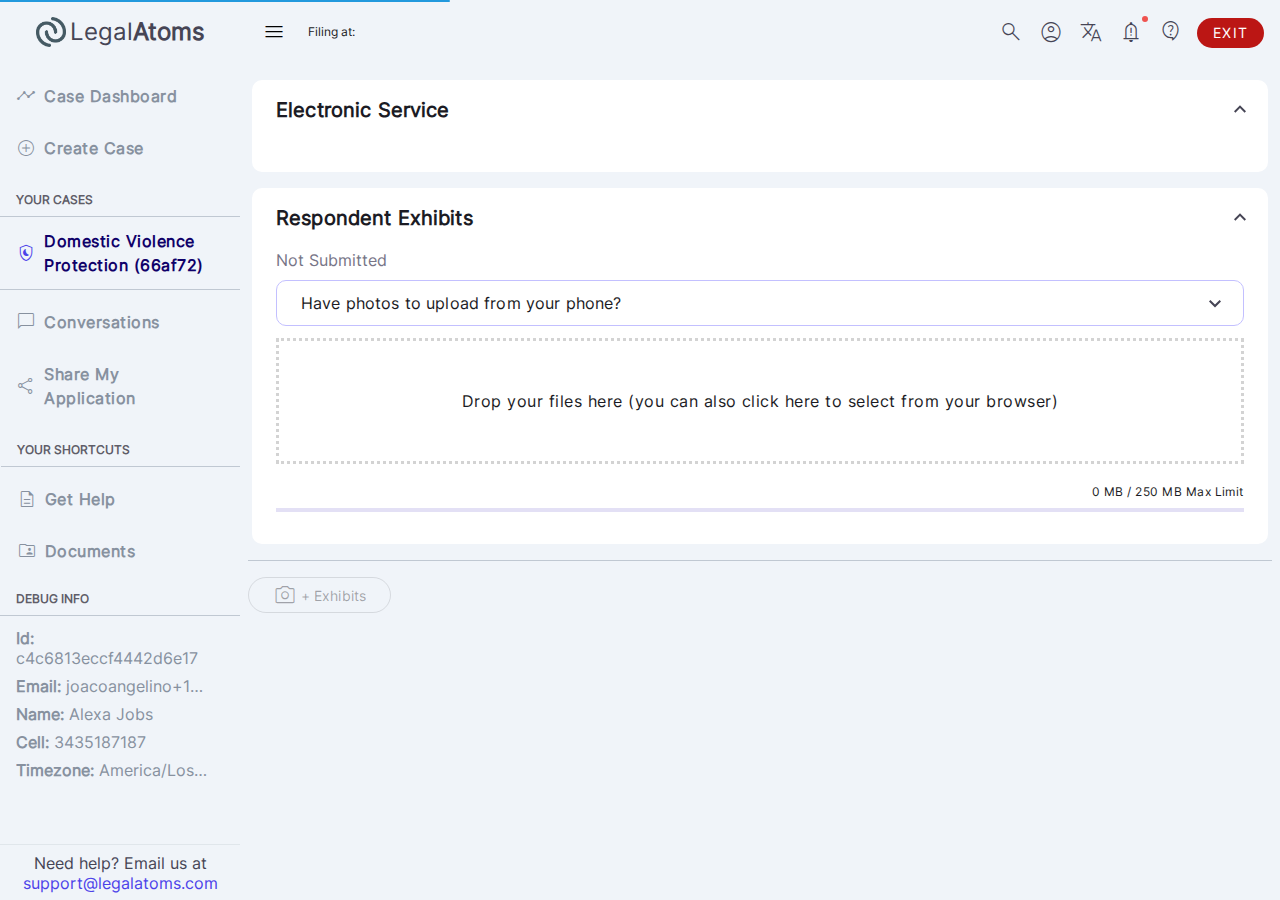Click the upload size progress bar
The height and width of the screenshot is (900, 1280).
pos(760,510)
